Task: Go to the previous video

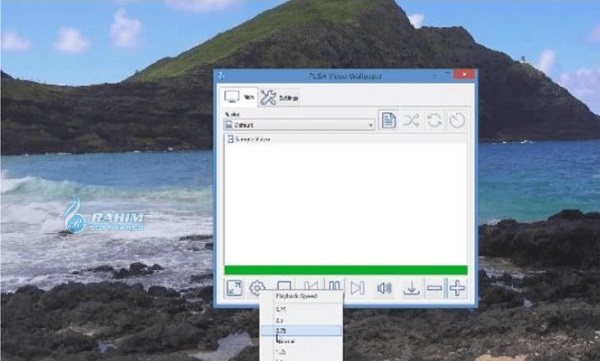Action: [x=310, y=285]
